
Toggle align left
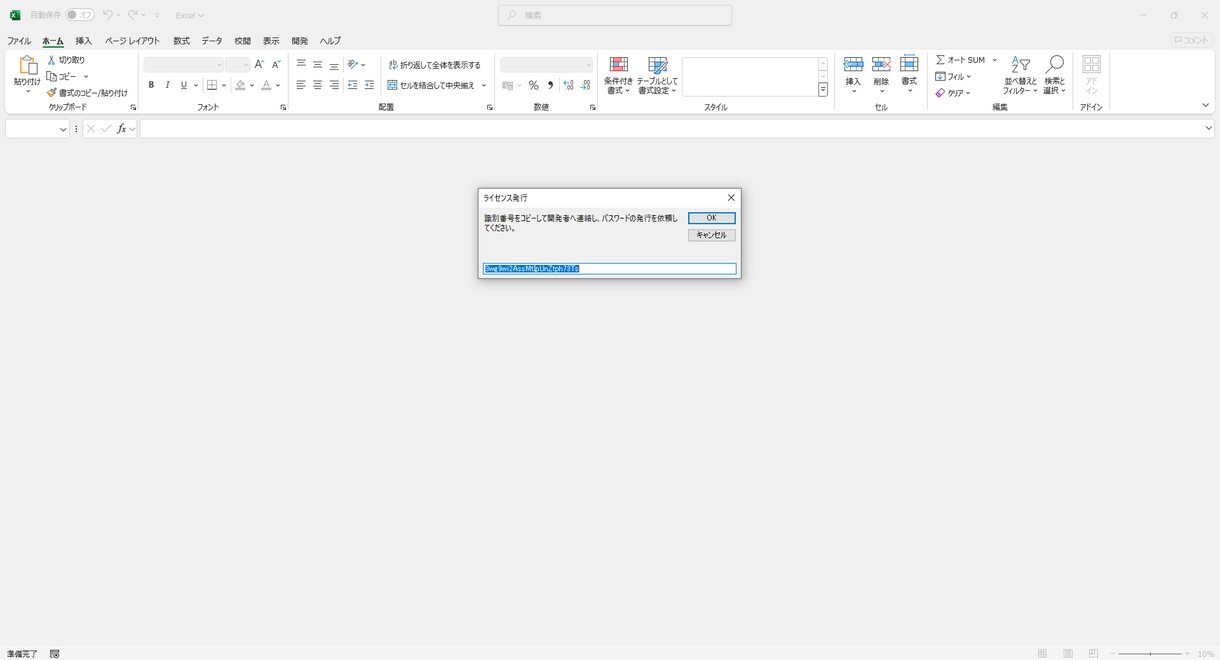point(301,85)
